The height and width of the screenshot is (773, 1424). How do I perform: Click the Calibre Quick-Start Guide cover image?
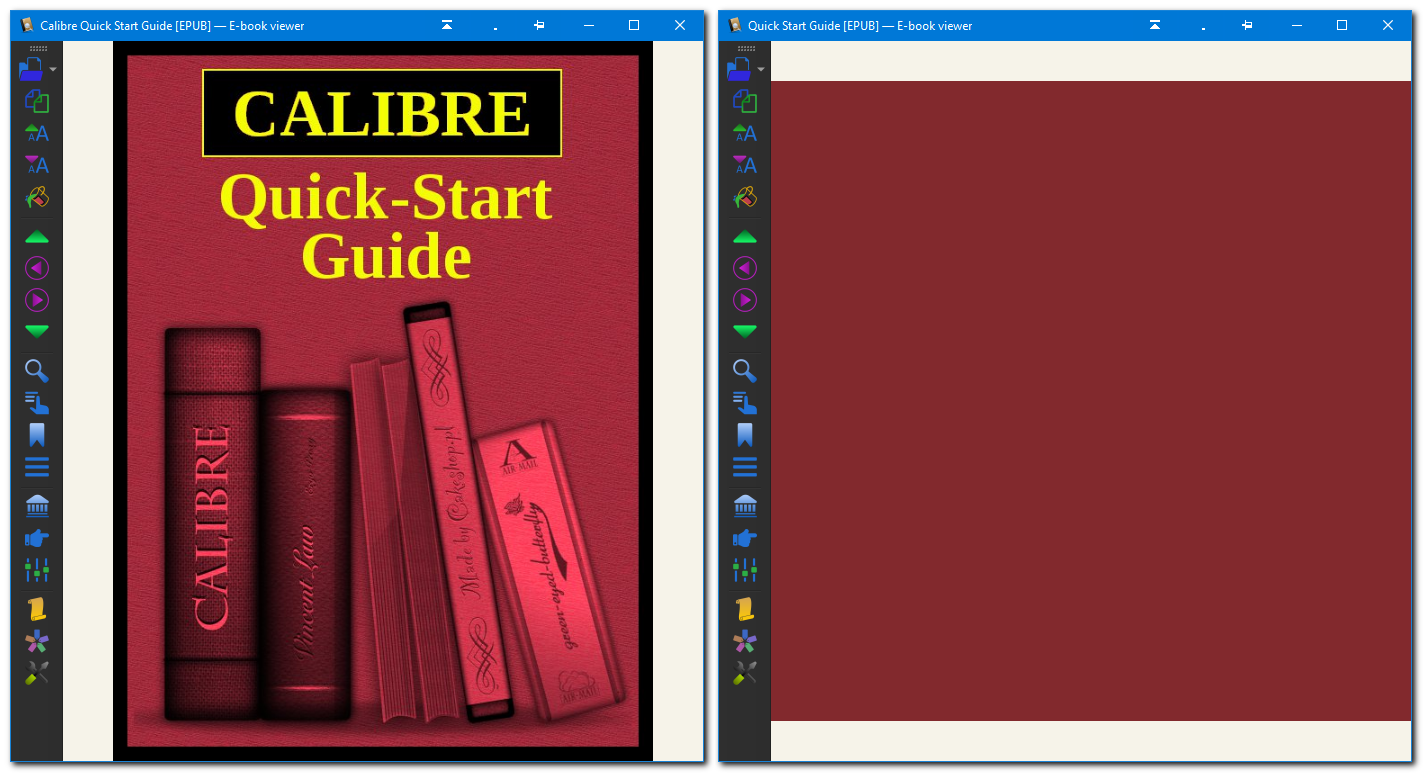pyautogui.click(x=383, y=401)
